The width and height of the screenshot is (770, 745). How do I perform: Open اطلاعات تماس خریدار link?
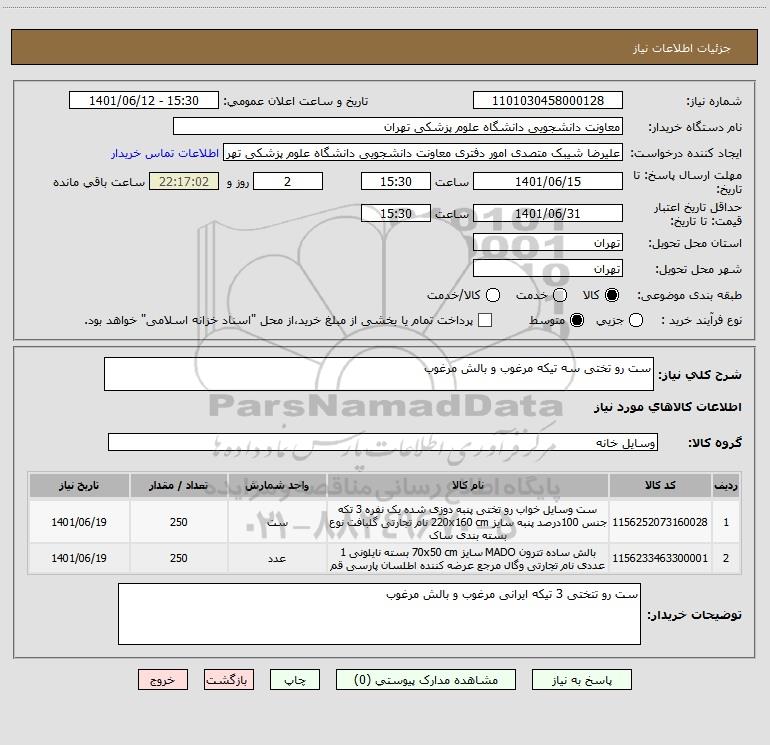click(165, 153)
